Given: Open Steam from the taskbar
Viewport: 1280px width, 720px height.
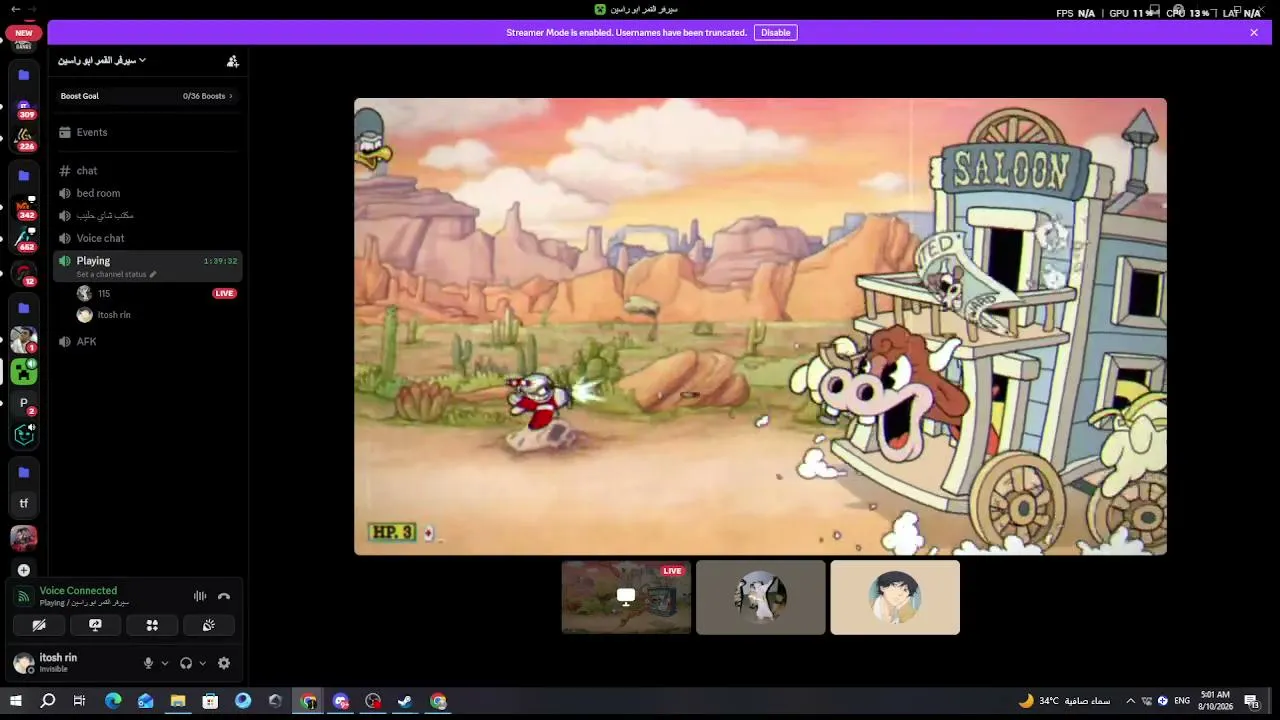Looking at the screenshot, I should coord(405,701).
